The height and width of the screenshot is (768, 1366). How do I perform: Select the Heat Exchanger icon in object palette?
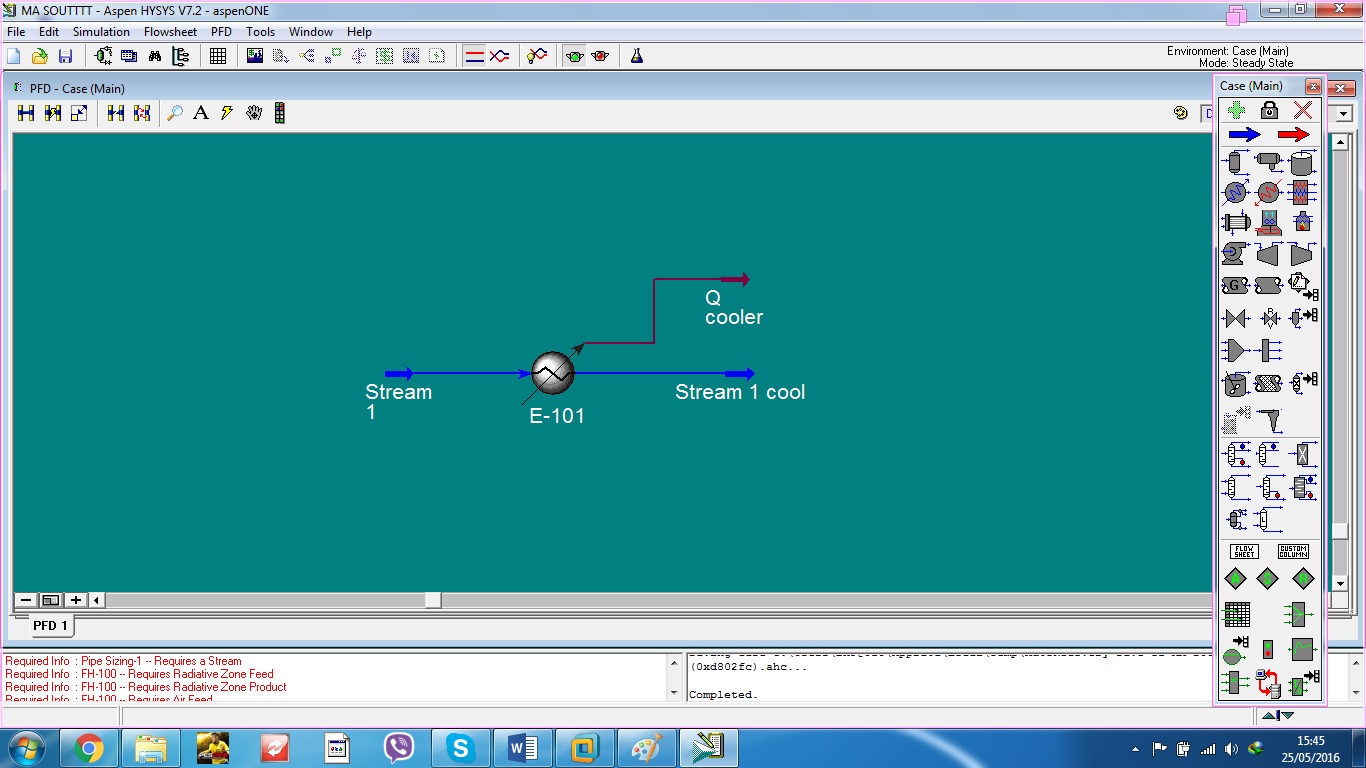point(1238,221)
